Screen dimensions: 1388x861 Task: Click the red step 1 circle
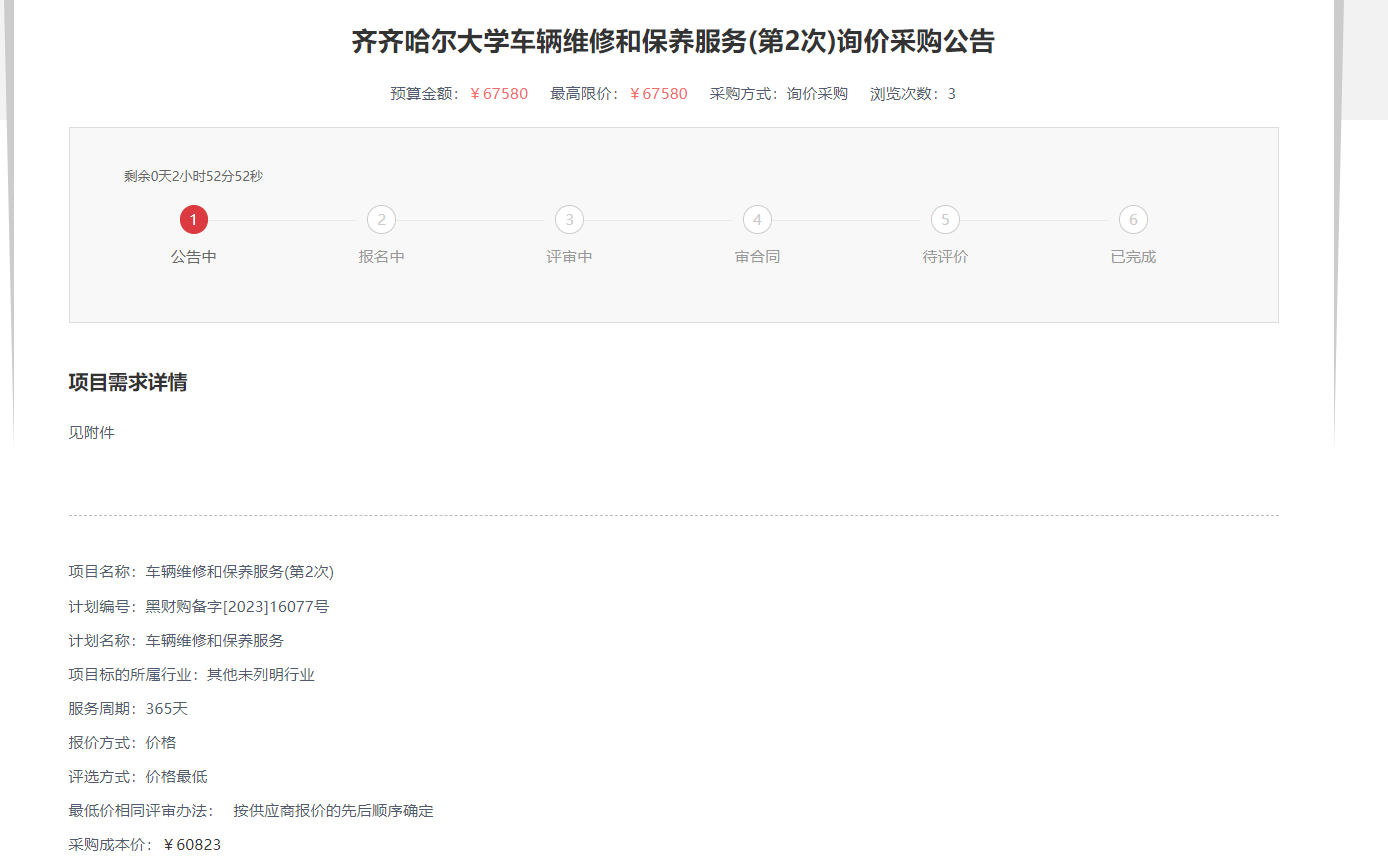coord(194,220)
